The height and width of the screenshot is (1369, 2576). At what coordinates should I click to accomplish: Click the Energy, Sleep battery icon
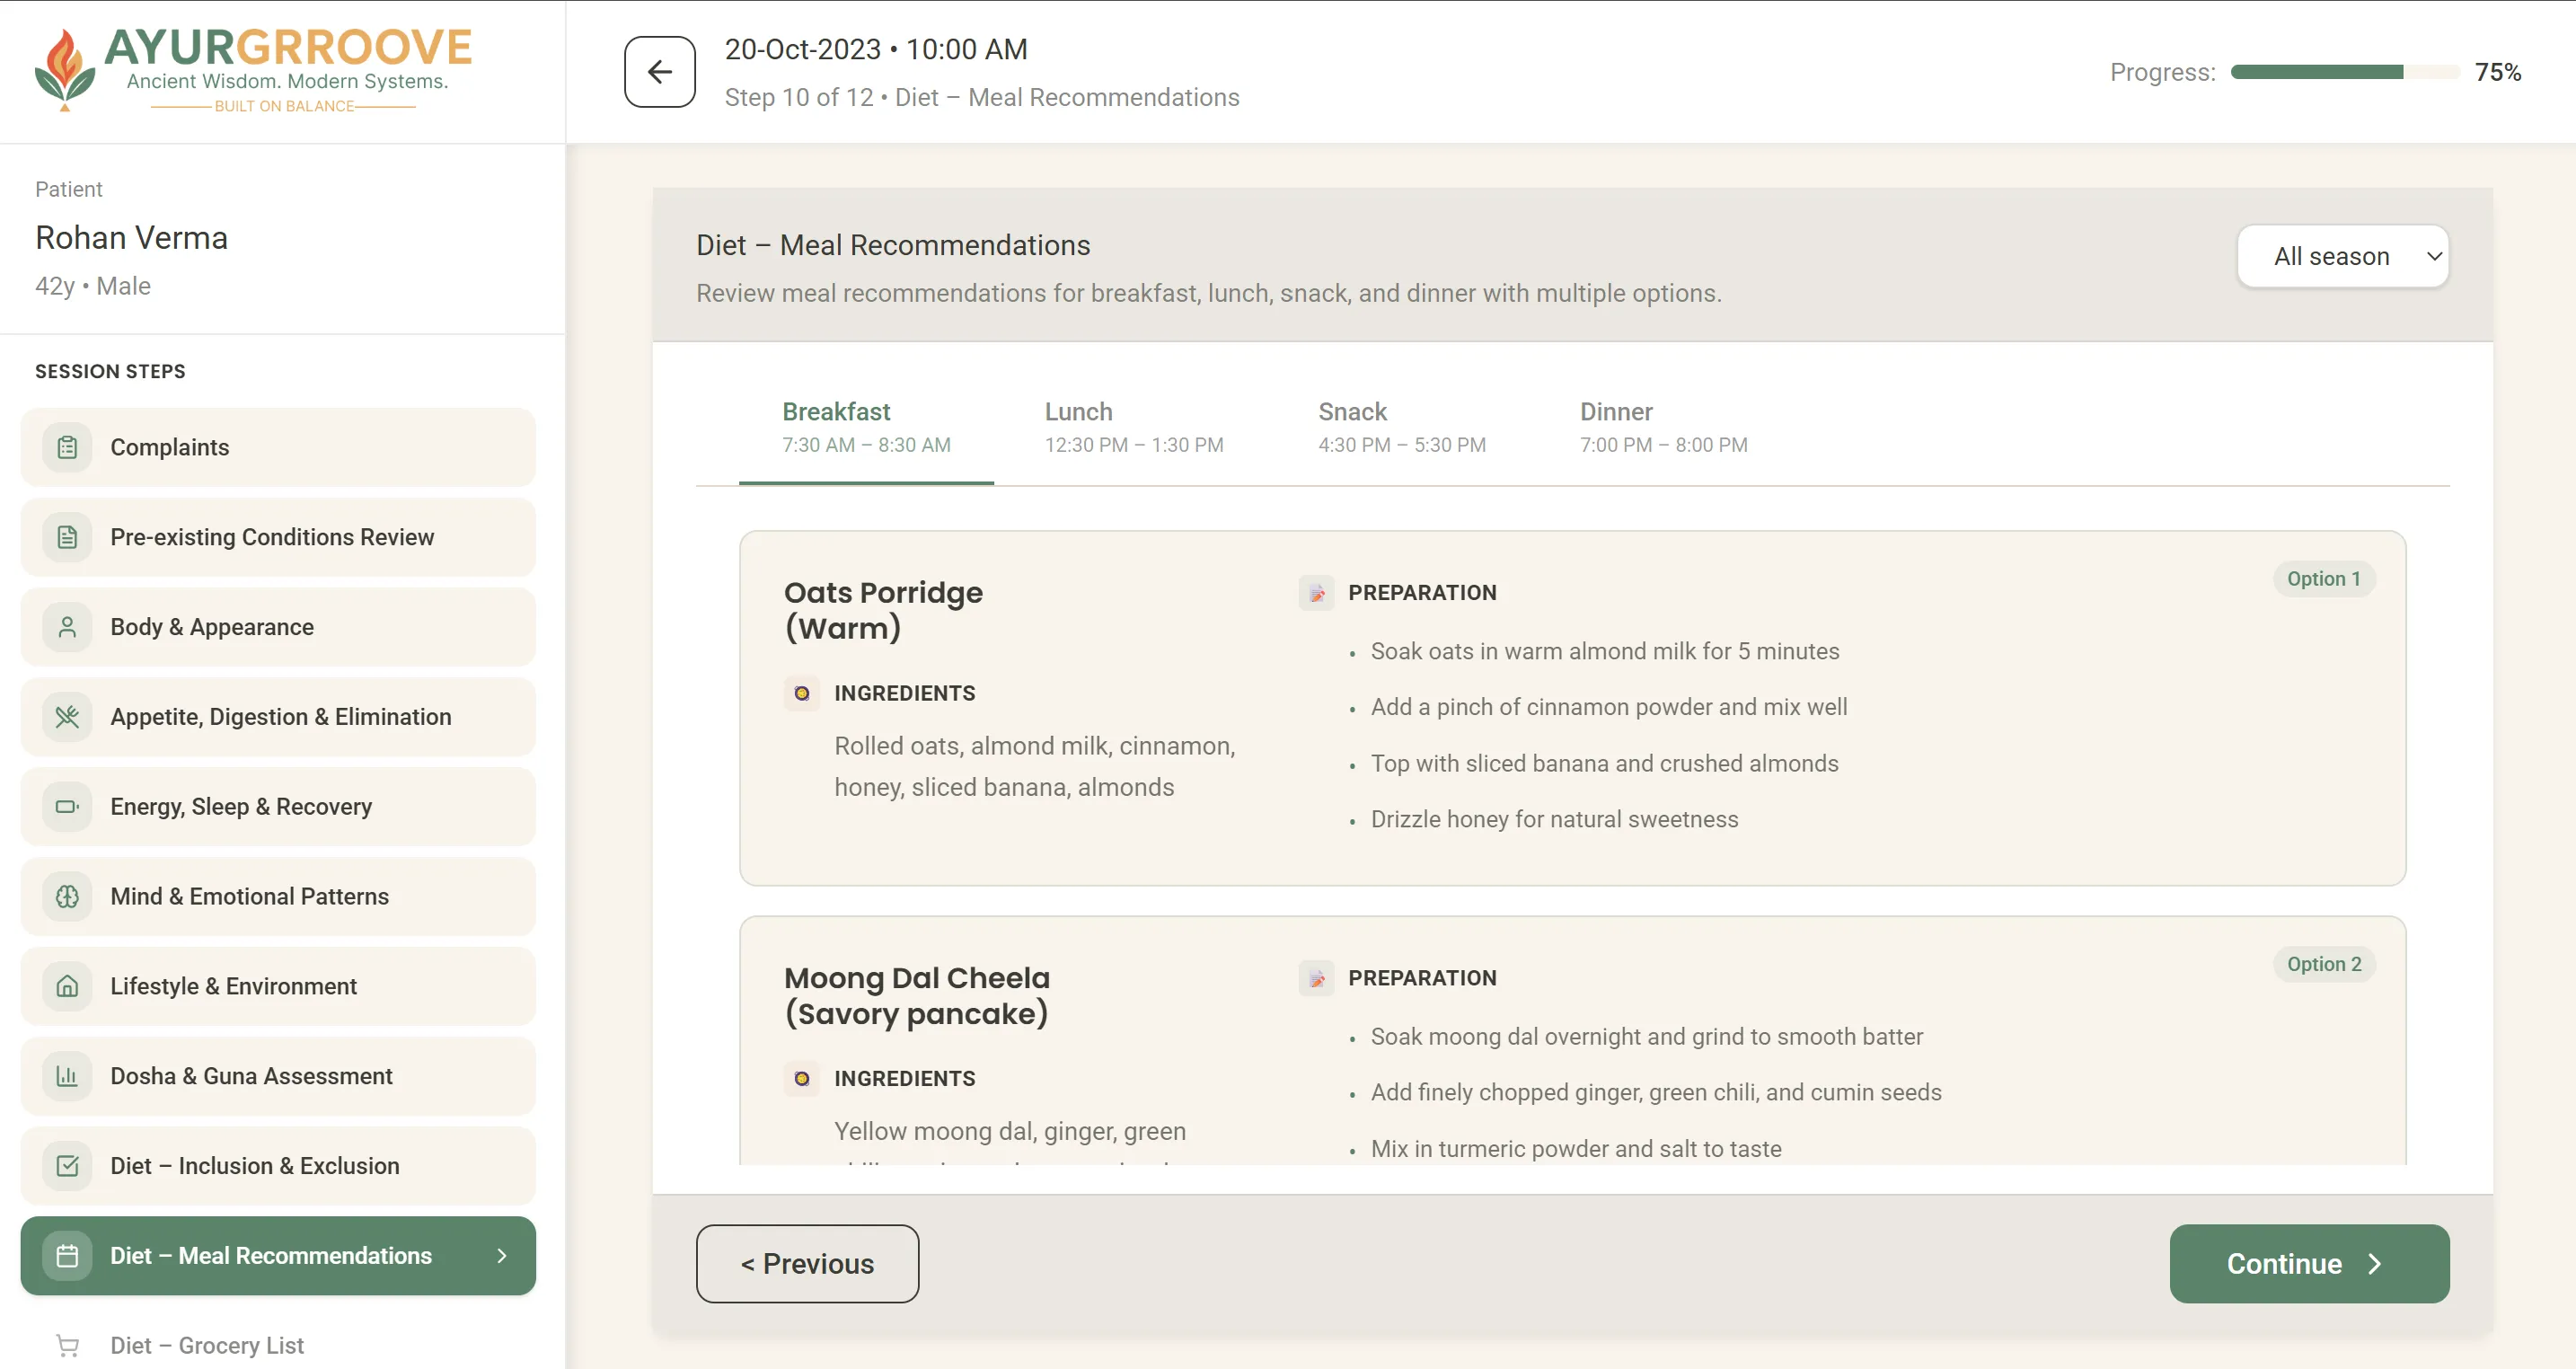[67, 807]
